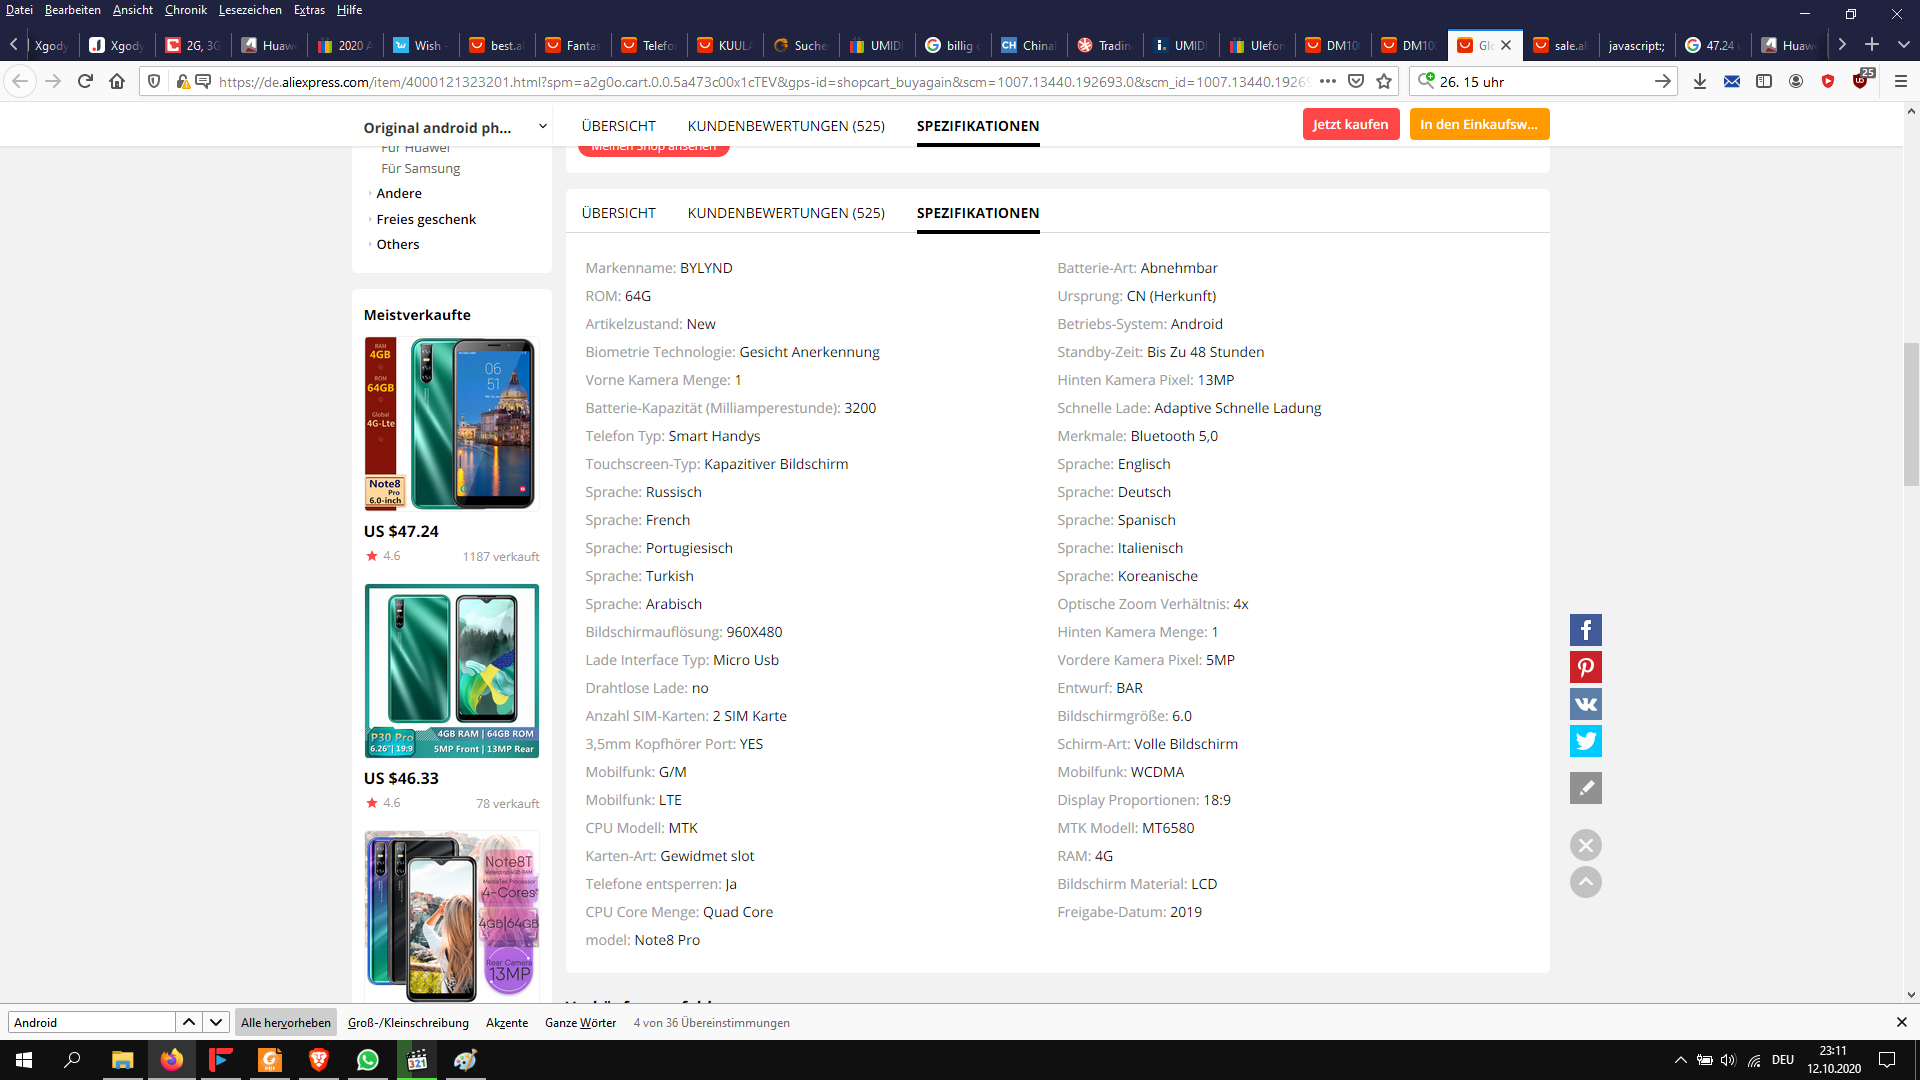Share the product on Facebook
The image size is (1920, 1080).
pos(1585,630)
